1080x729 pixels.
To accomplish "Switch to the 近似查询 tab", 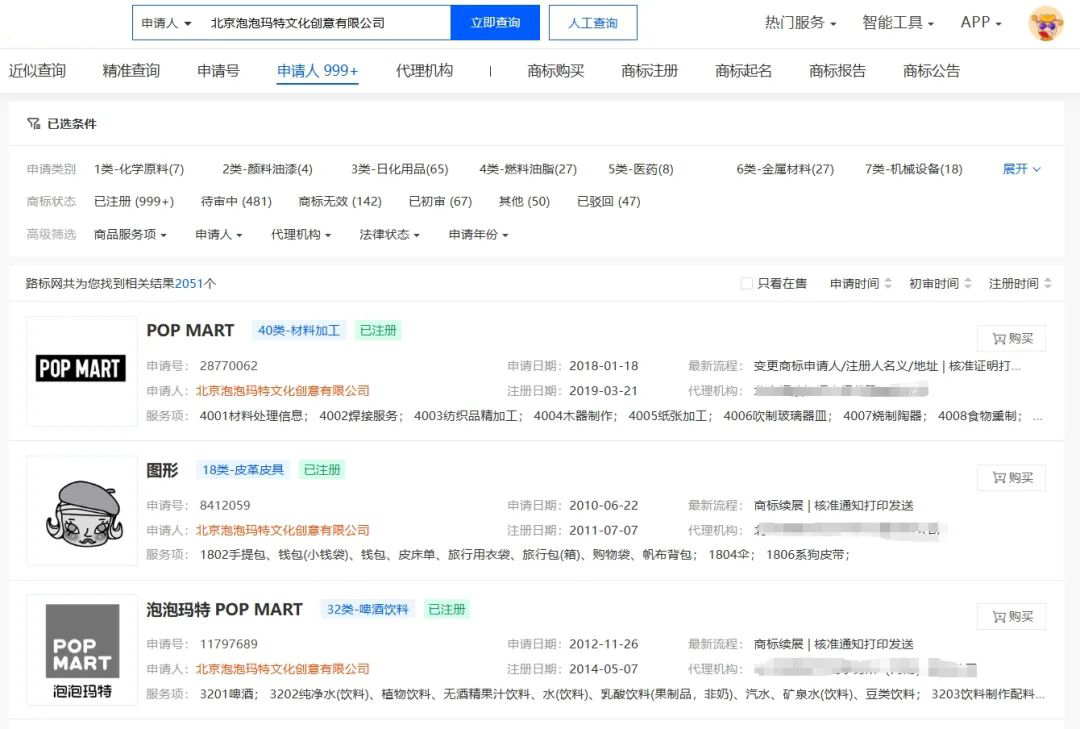I will pyautogui.click(x=37, y=71).
